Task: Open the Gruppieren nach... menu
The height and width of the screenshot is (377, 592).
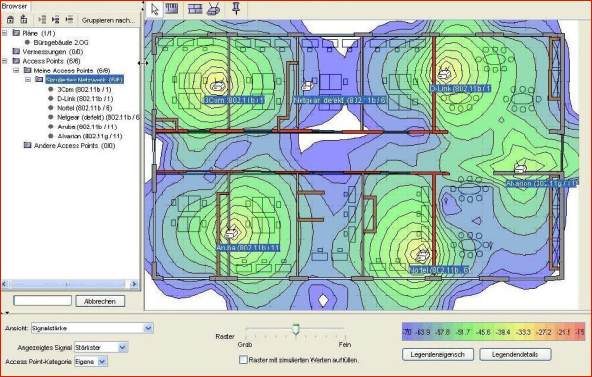Action: [x=108, y=20]
